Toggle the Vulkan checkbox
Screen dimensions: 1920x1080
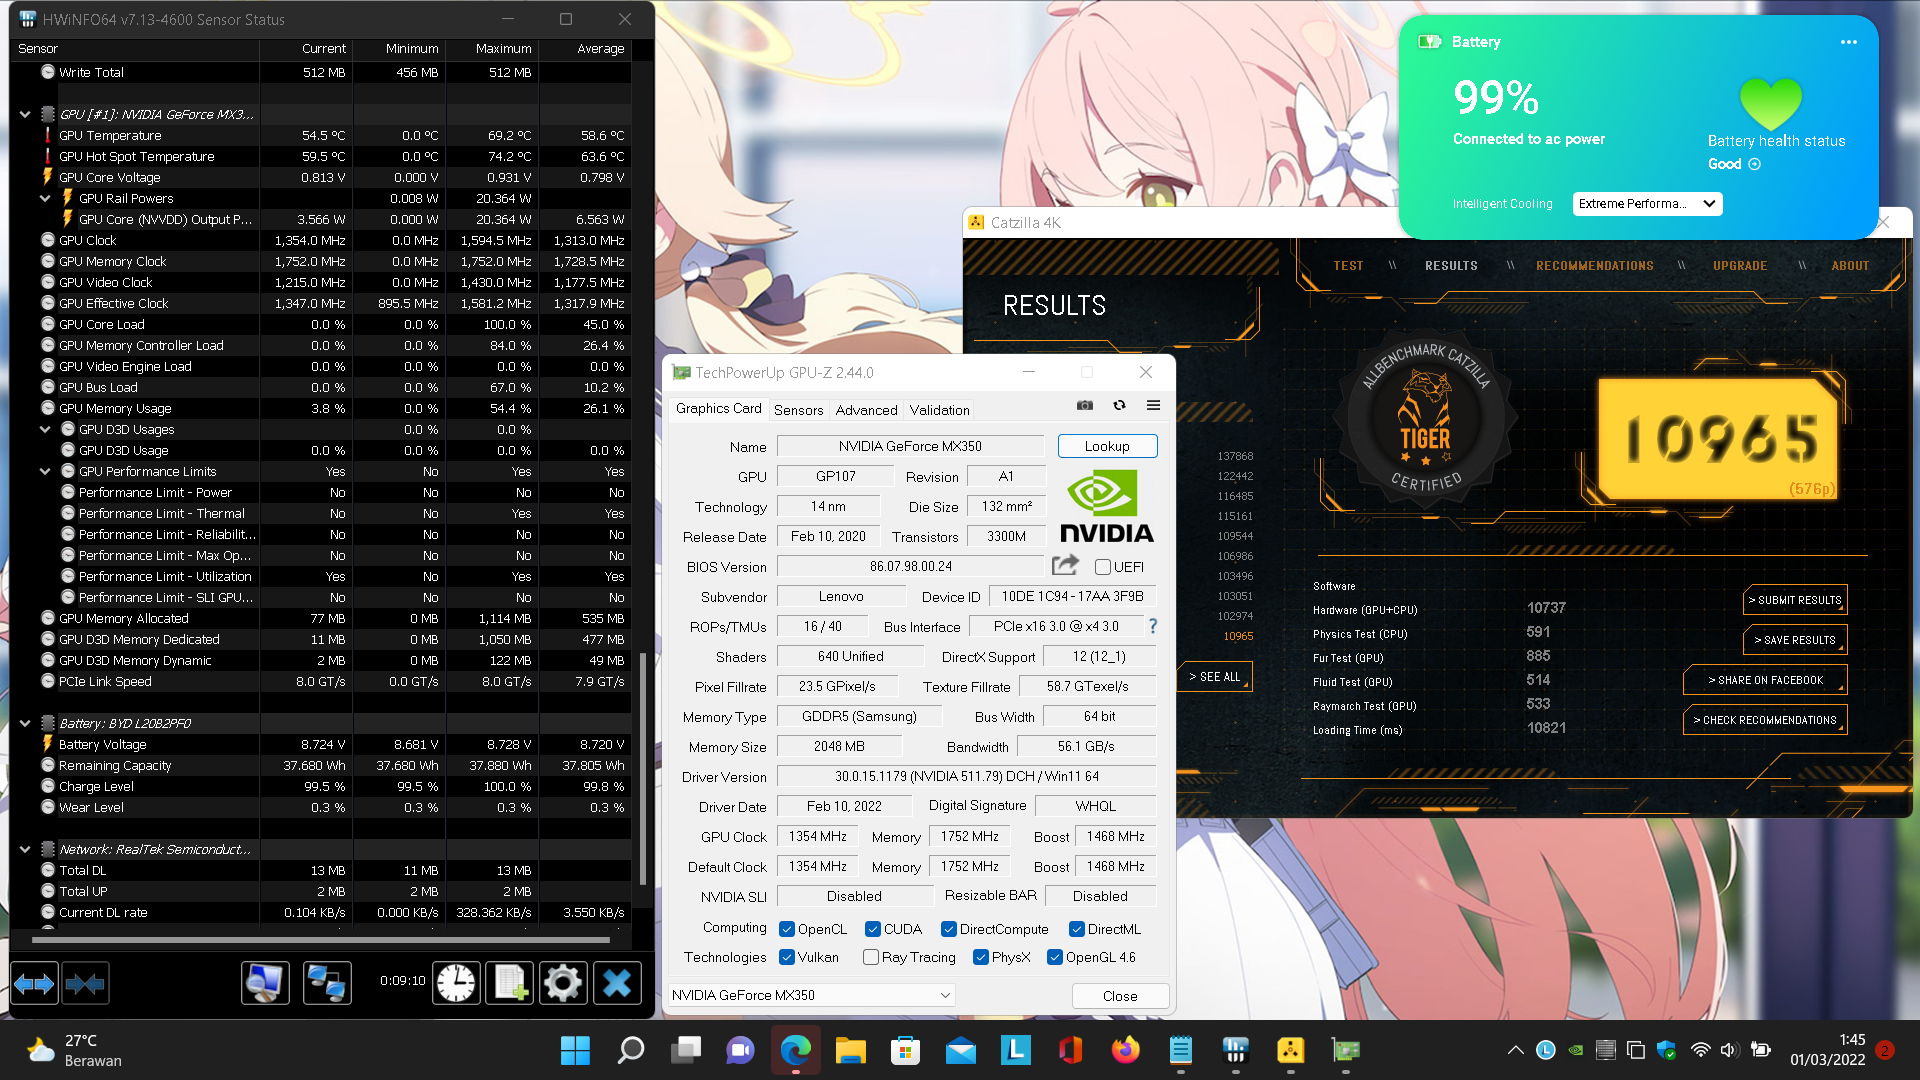(786, 957)
